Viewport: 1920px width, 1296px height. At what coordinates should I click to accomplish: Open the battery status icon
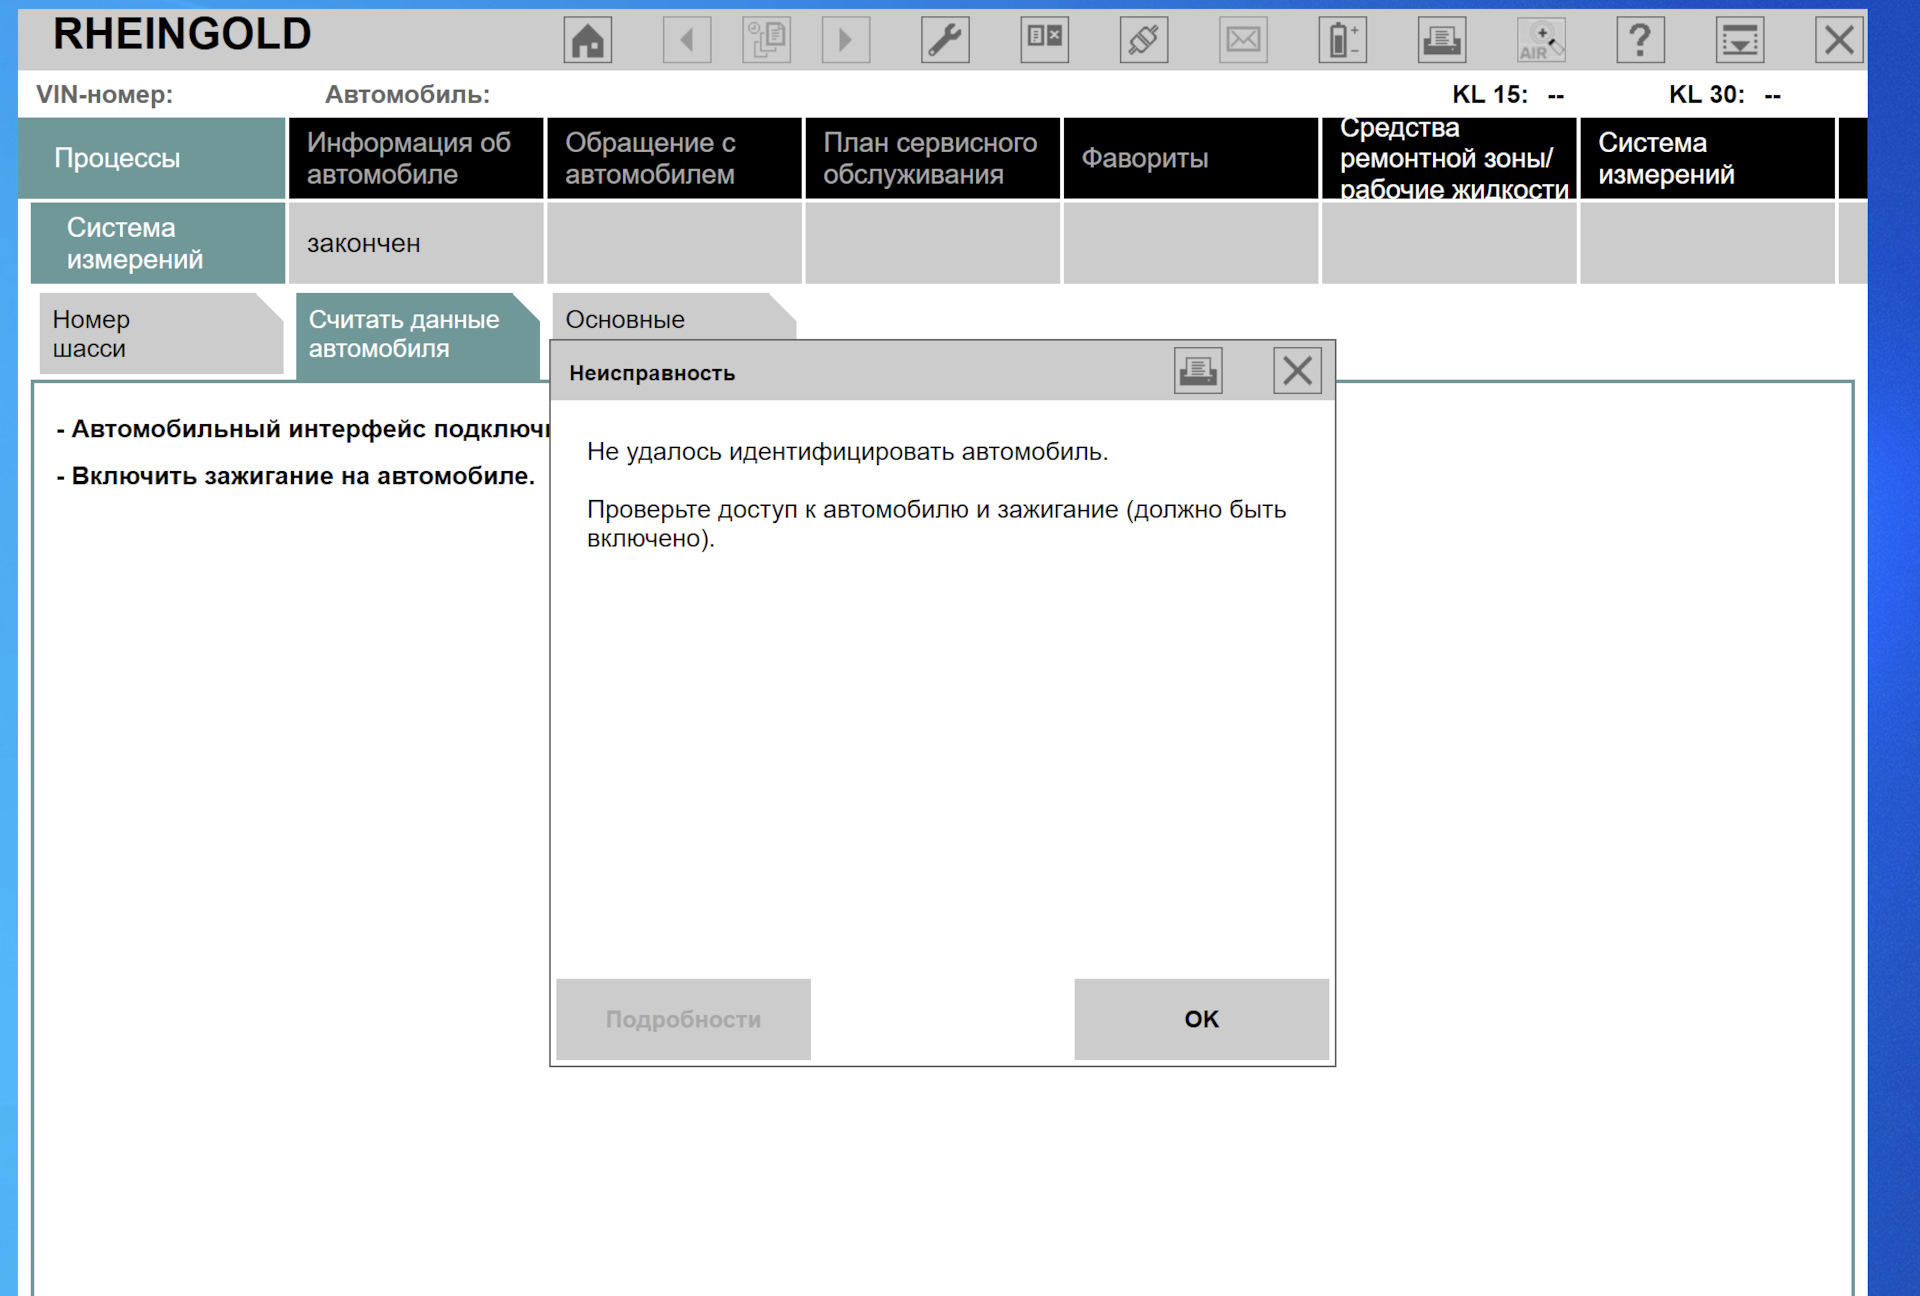tap(1343, 40)
